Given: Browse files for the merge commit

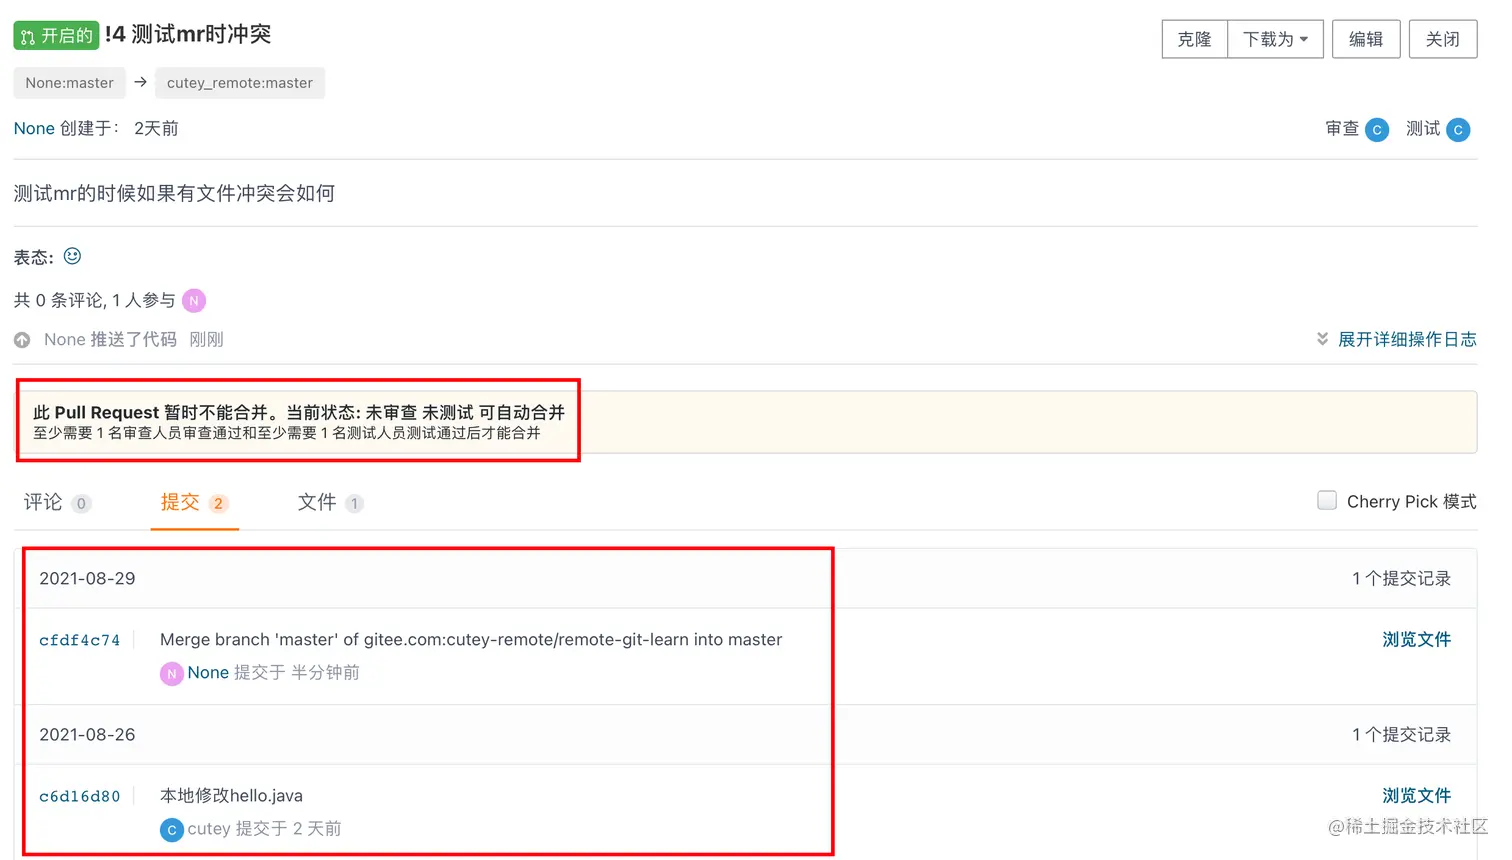Looking at the screenshot, I should point(1416,640).
